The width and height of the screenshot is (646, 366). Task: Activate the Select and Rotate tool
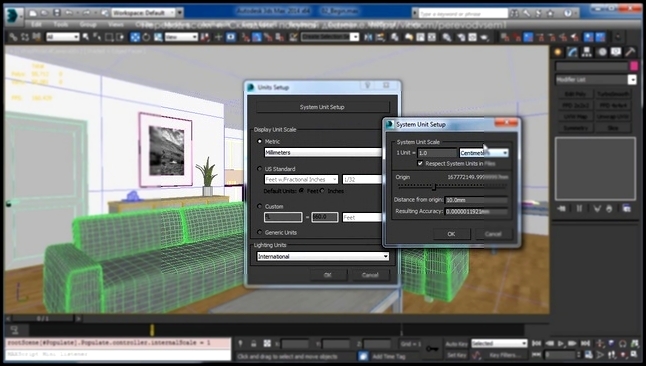(146, 37)
